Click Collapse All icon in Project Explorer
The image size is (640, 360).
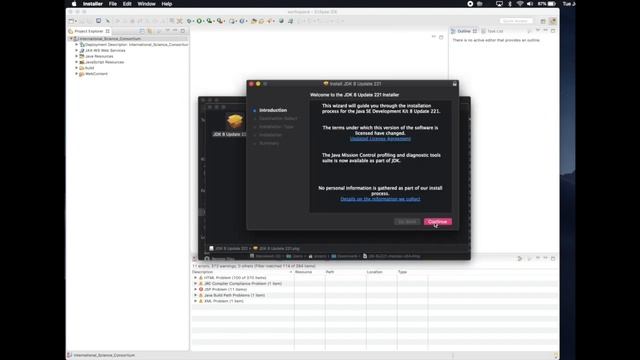coord(142,31)
